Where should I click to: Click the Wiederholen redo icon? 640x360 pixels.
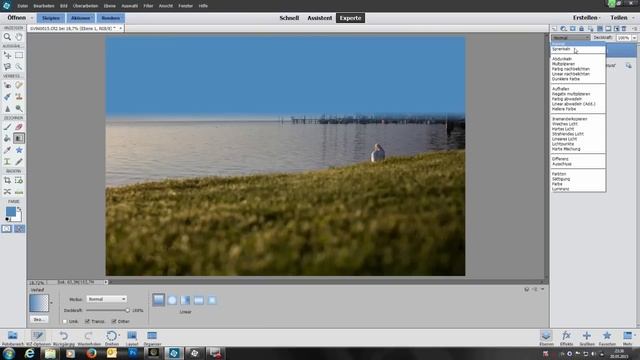tap(88, 336)
